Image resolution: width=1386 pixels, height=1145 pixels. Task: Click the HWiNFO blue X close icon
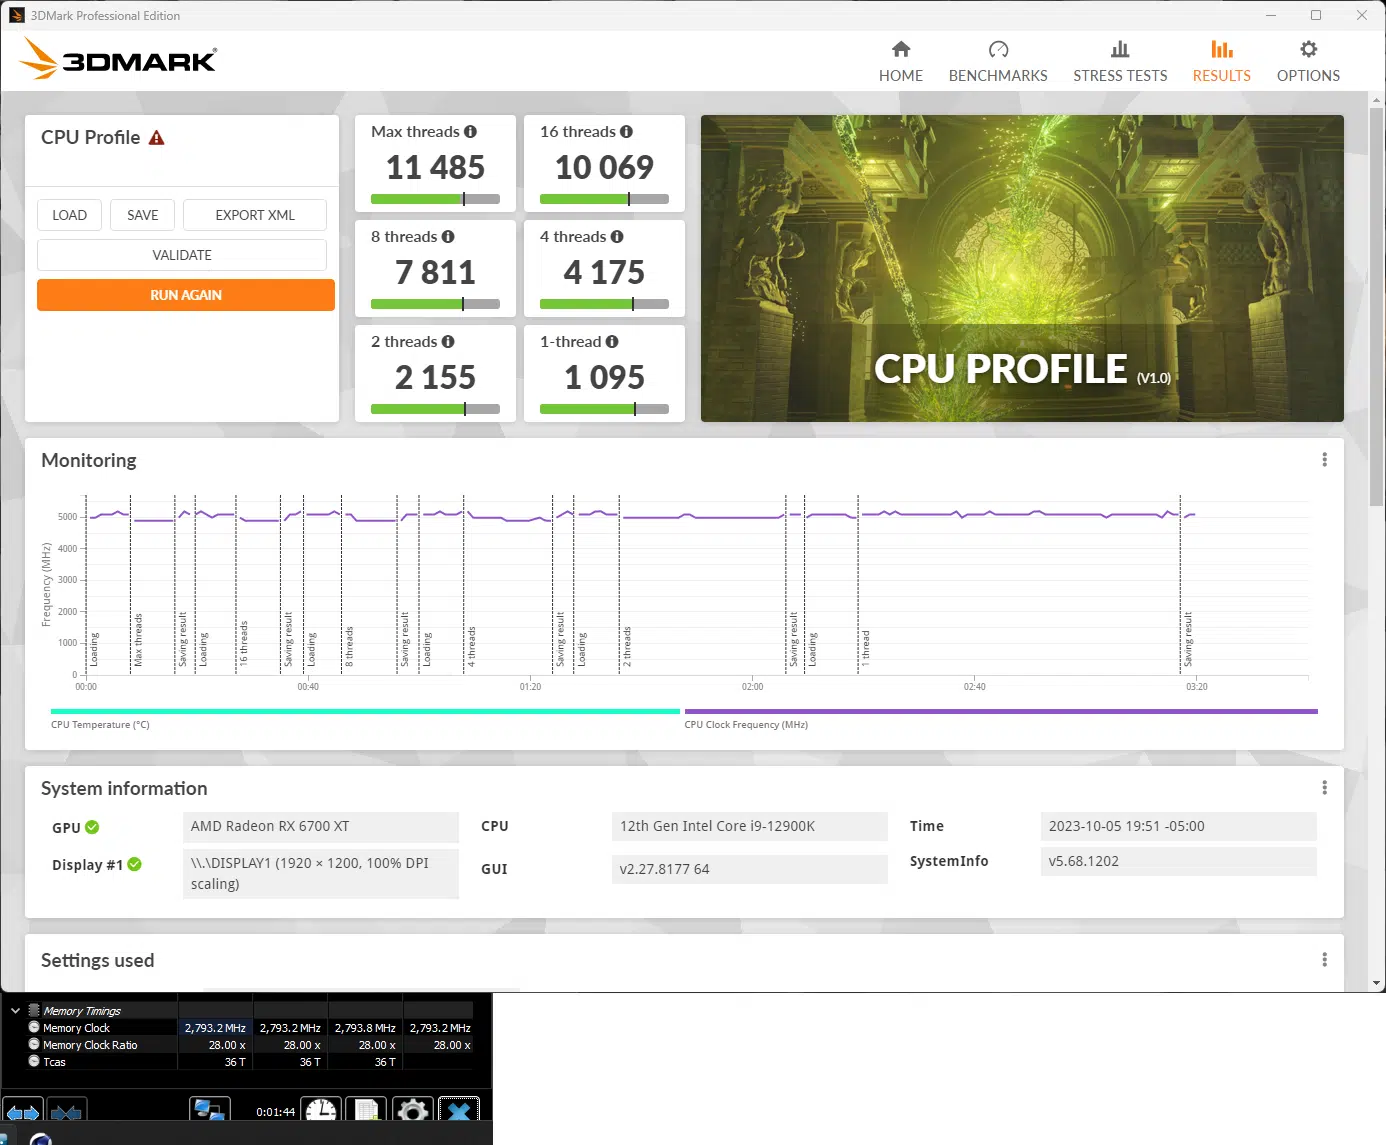[459, 1111]
